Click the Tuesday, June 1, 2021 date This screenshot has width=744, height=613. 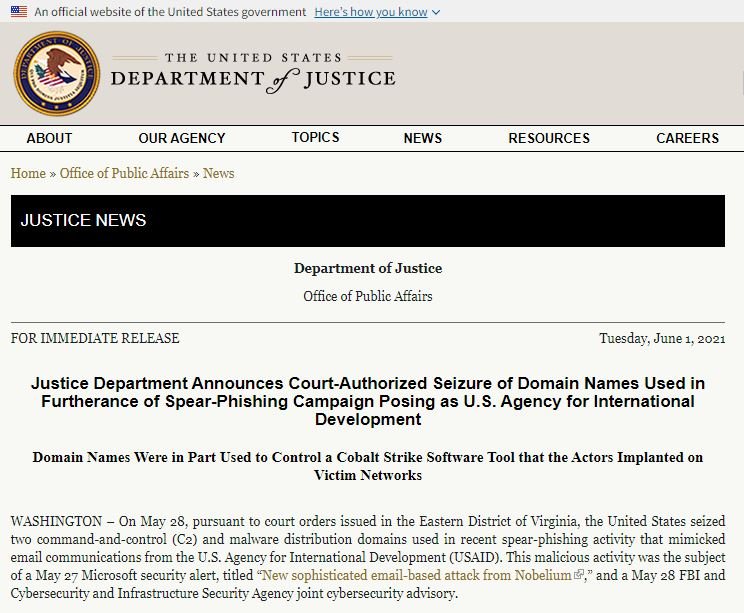(670, 338)
